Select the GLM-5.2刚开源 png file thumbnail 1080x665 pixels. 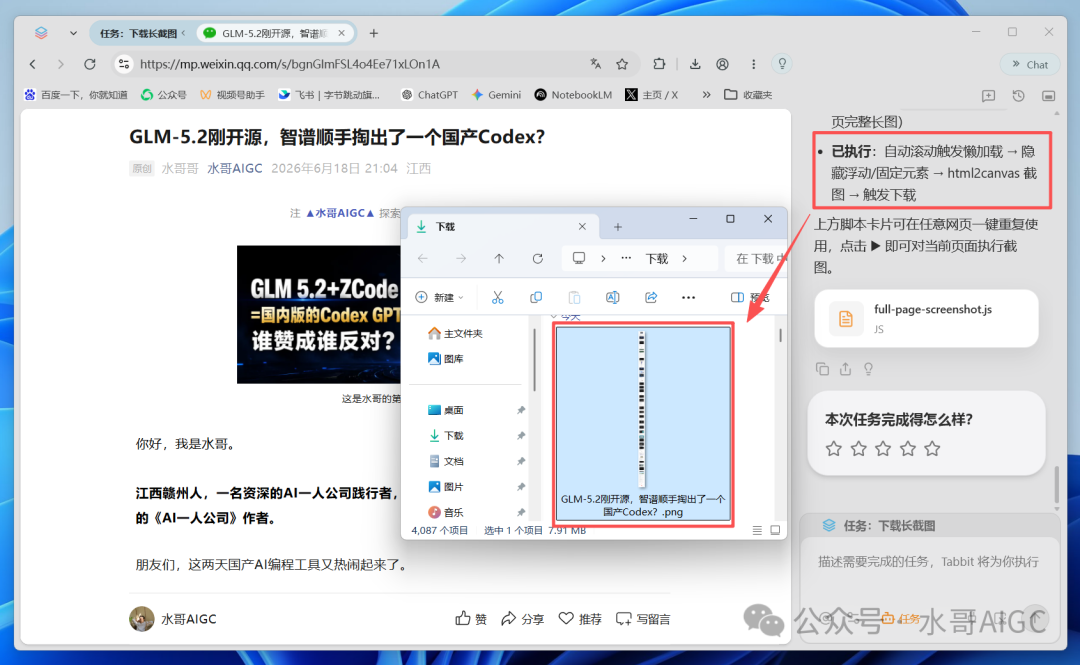tap(643, 424)
